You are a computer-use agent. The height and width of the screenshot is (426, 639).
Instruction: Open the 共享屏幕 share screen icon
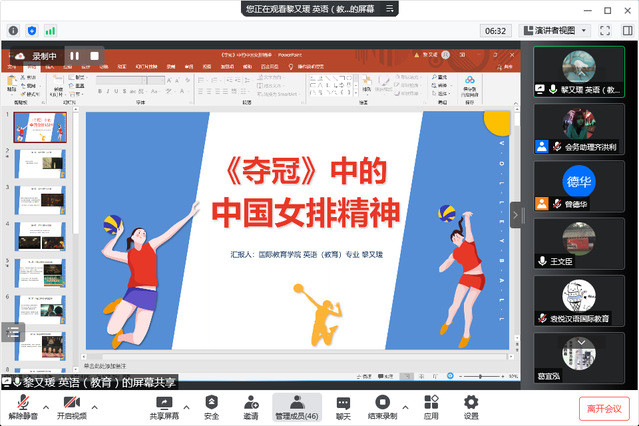coord(164,402)
